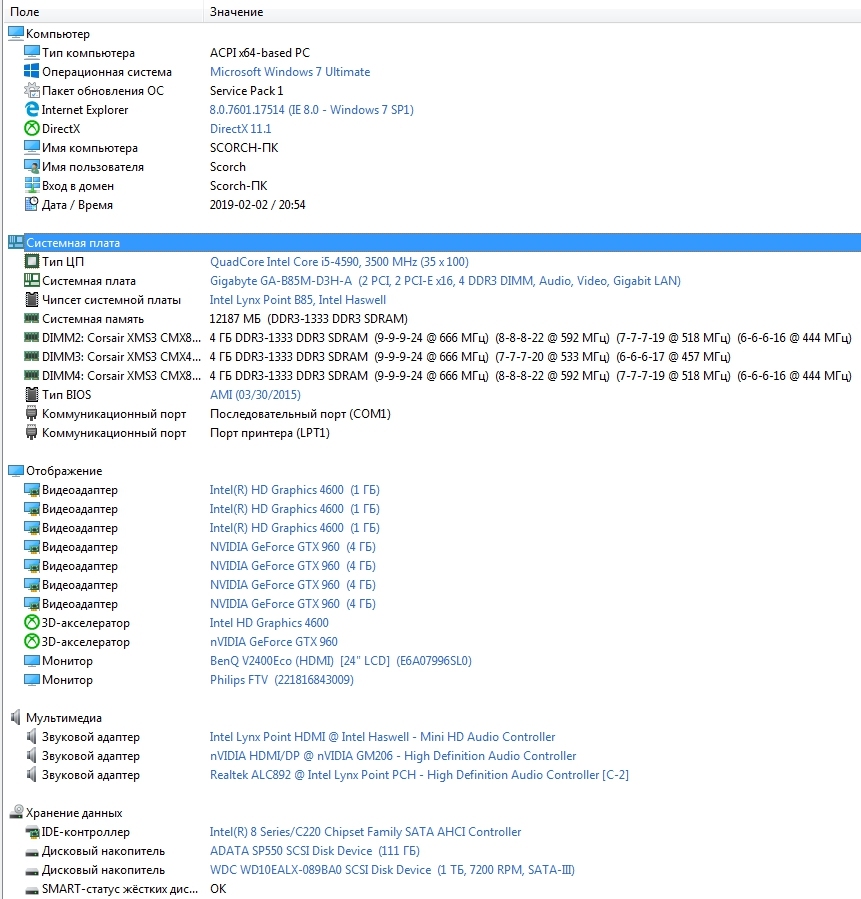Open the DirectX 11.1 link
The image size is (861, 899).
point(240,128)
